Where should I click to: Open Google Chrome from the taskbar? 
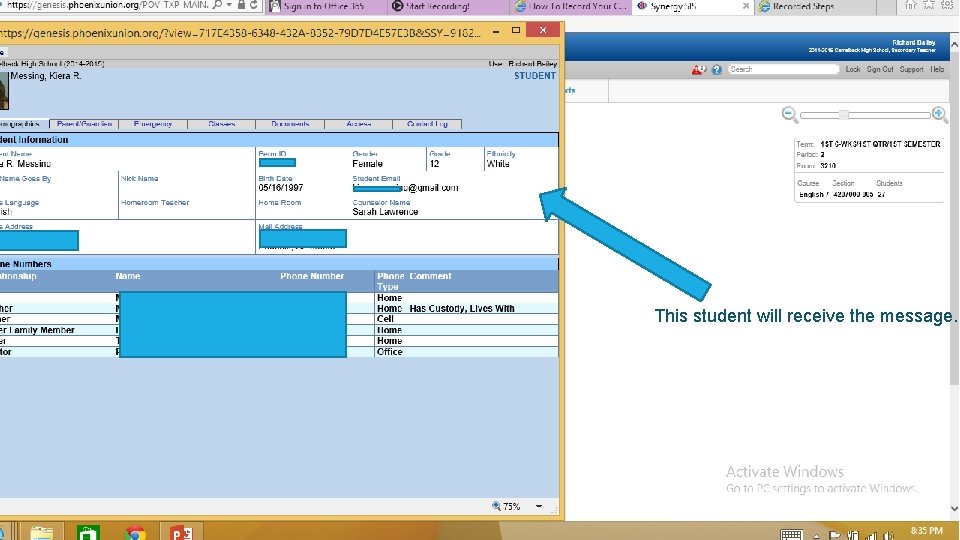tap(135, 533)
